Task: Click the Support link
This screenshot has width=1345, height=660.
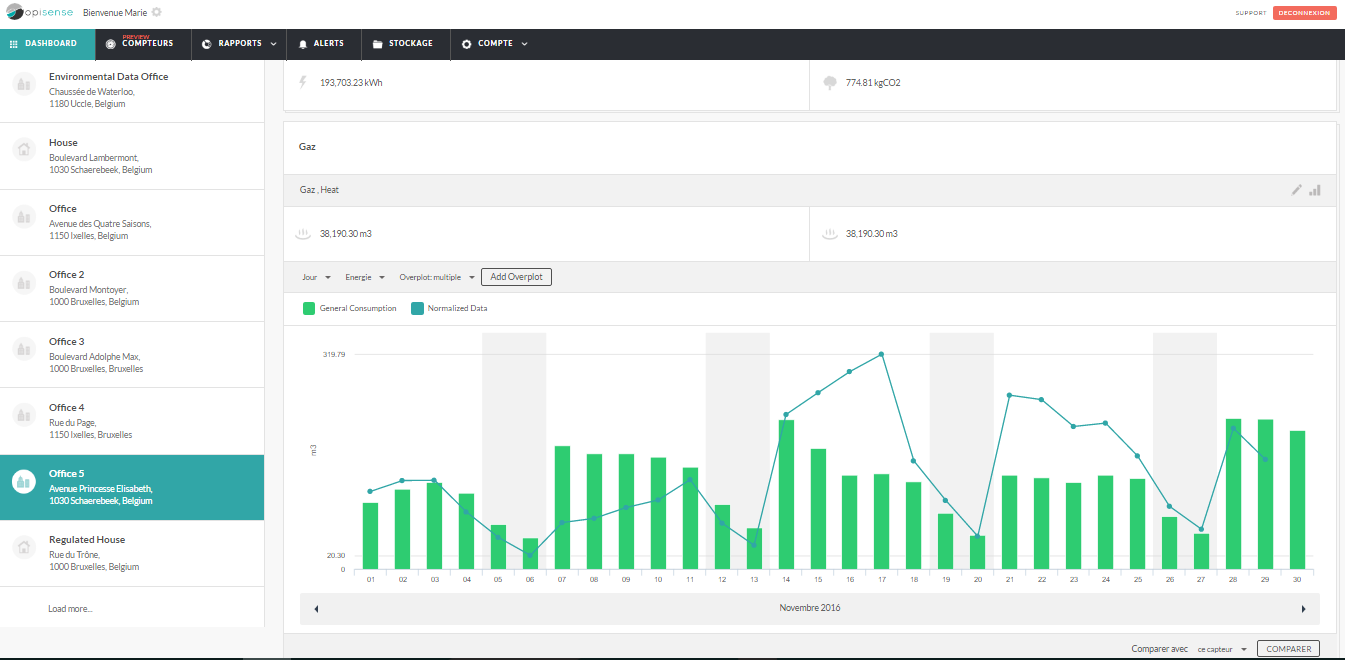Action: tap(1251, 13)
